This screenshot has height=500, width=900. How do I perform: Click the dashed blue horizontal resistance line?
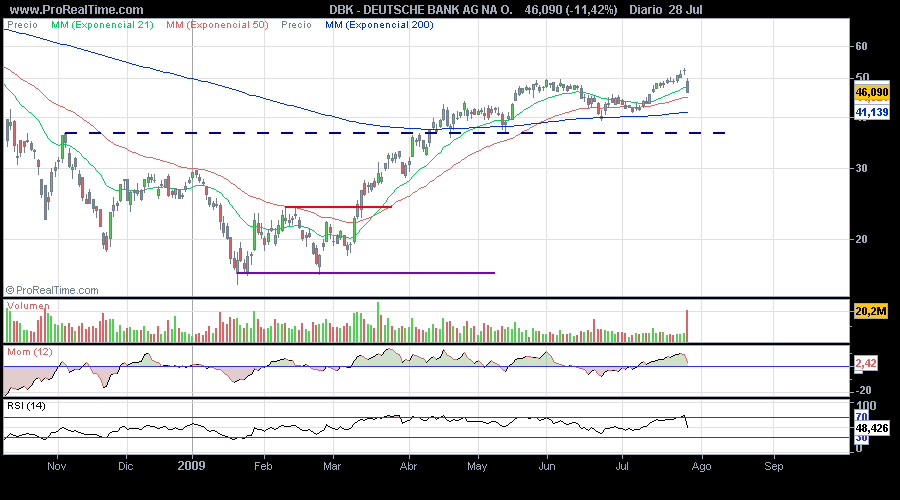(395, 133)
